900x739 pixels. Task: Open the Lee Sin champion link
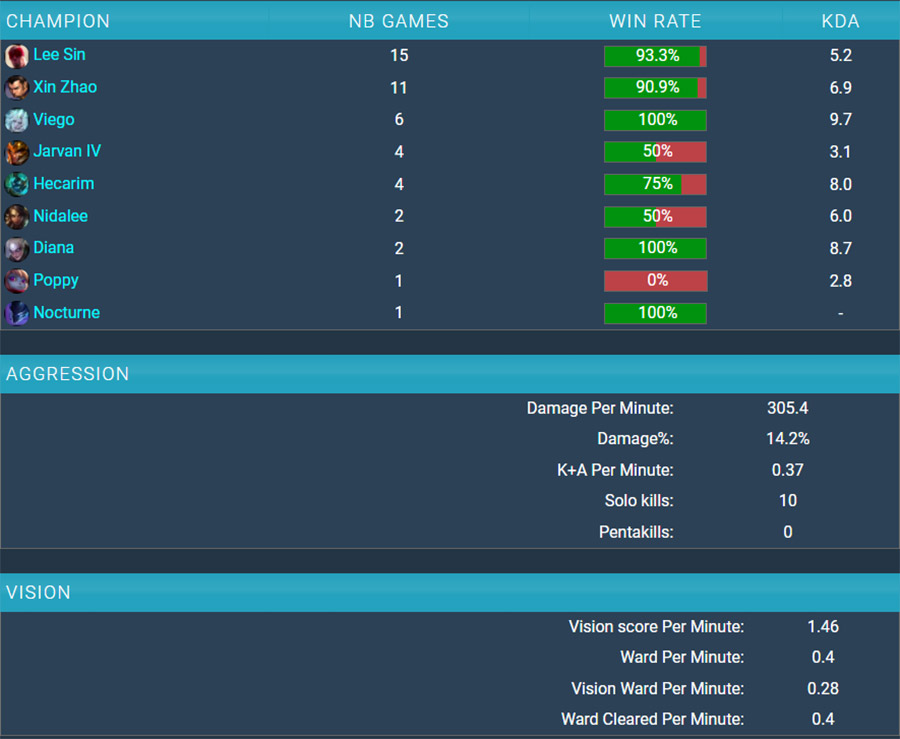click(59, 55)
